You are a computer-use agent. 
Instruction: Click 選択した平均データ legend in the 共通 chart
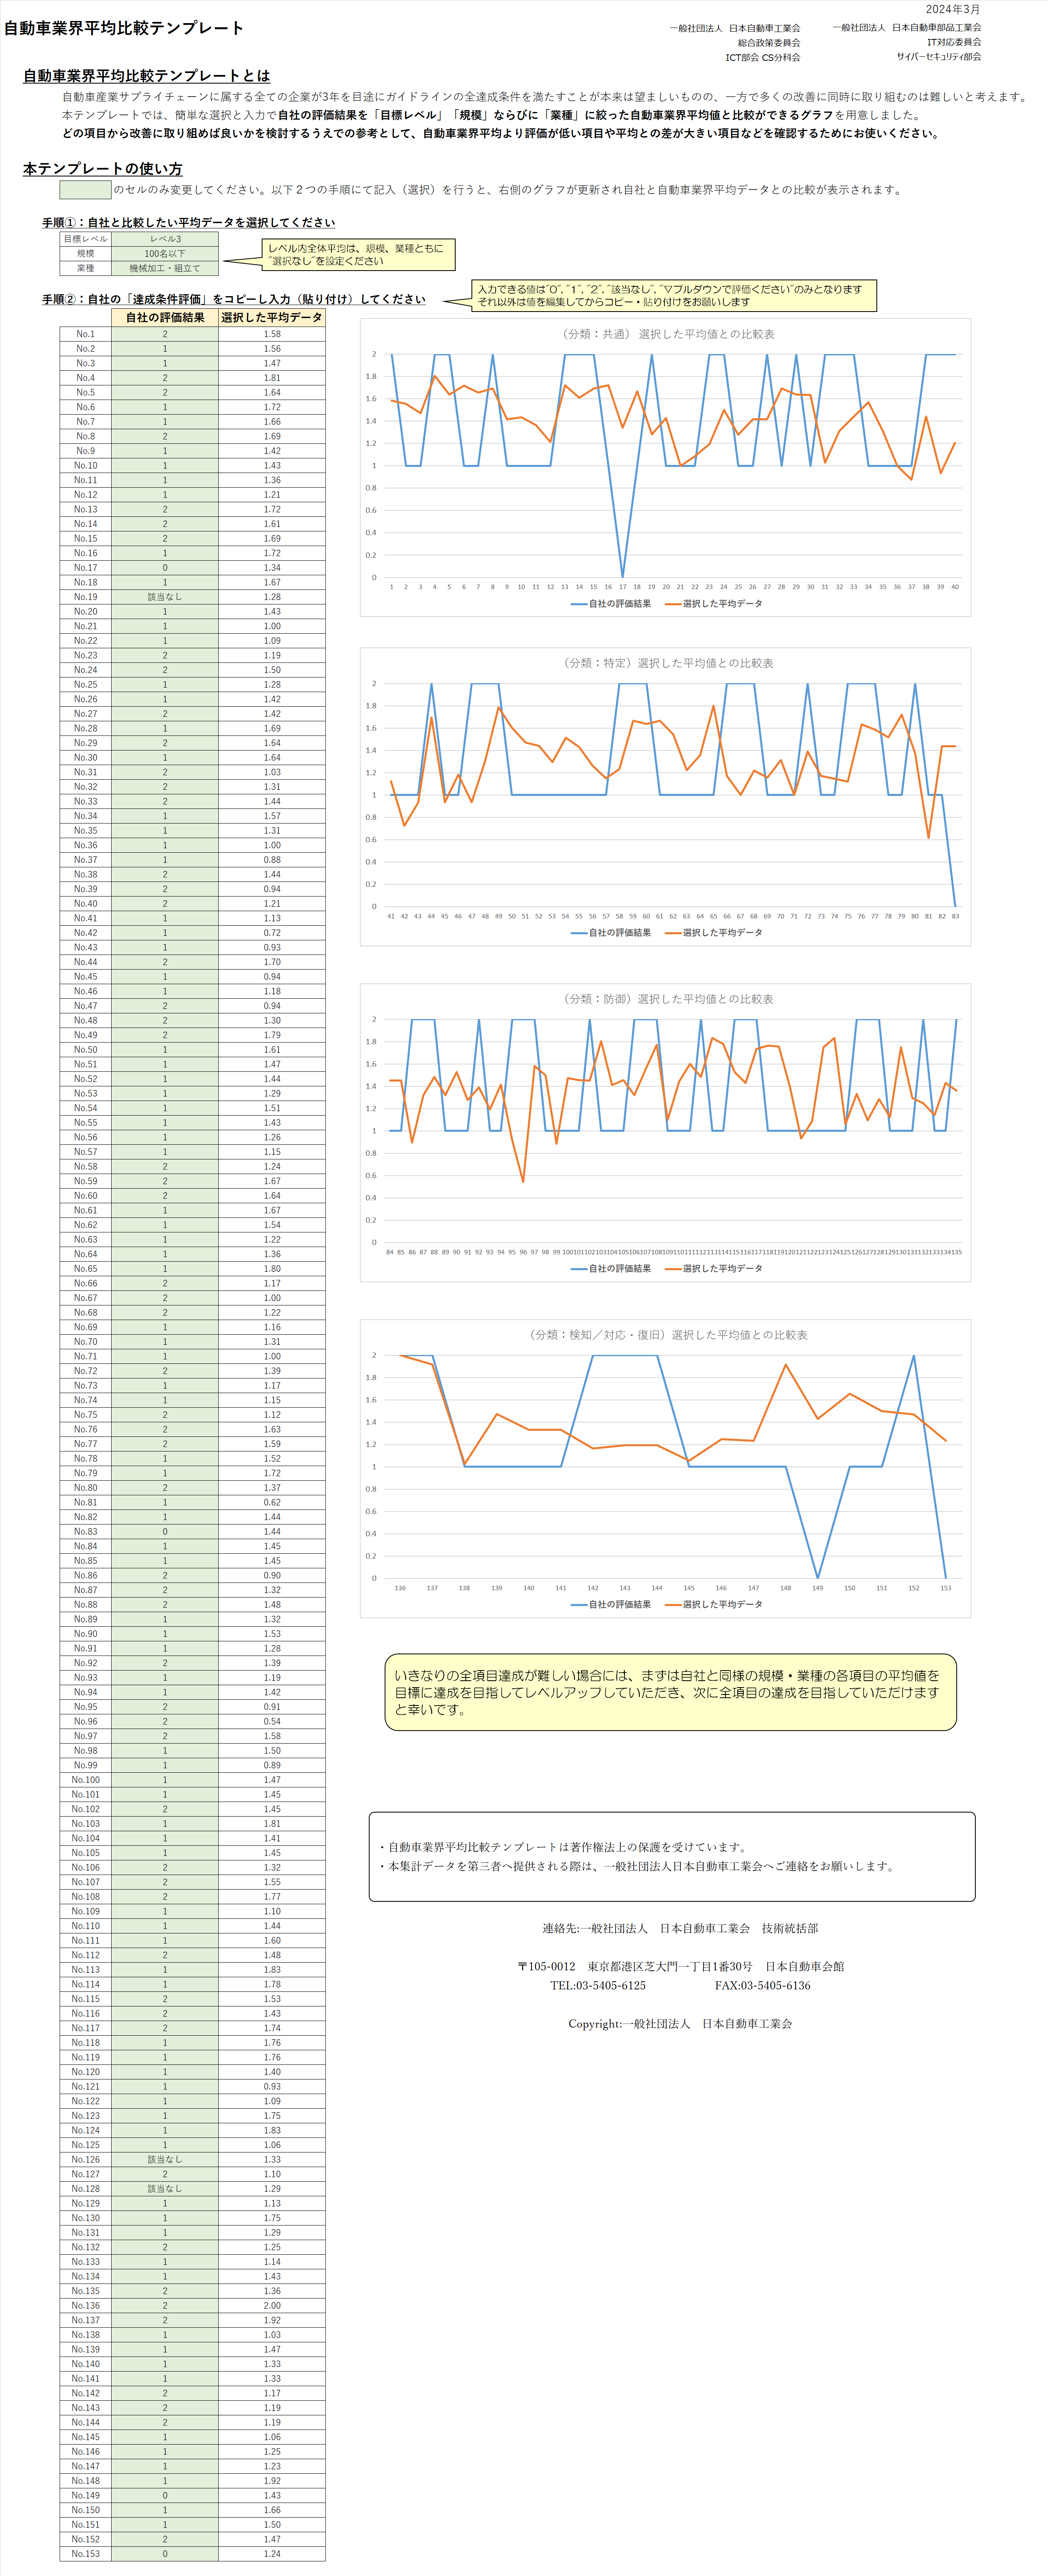point(714,604)
